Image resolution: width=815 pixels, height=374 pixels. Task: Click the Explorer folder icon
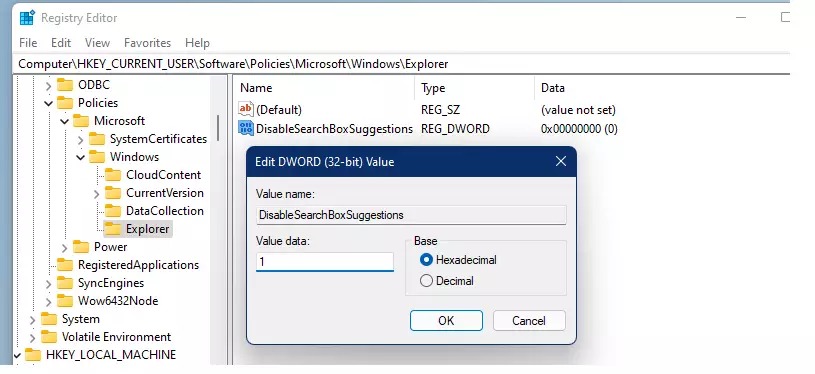pyautogui.click(x=113, y=229)
